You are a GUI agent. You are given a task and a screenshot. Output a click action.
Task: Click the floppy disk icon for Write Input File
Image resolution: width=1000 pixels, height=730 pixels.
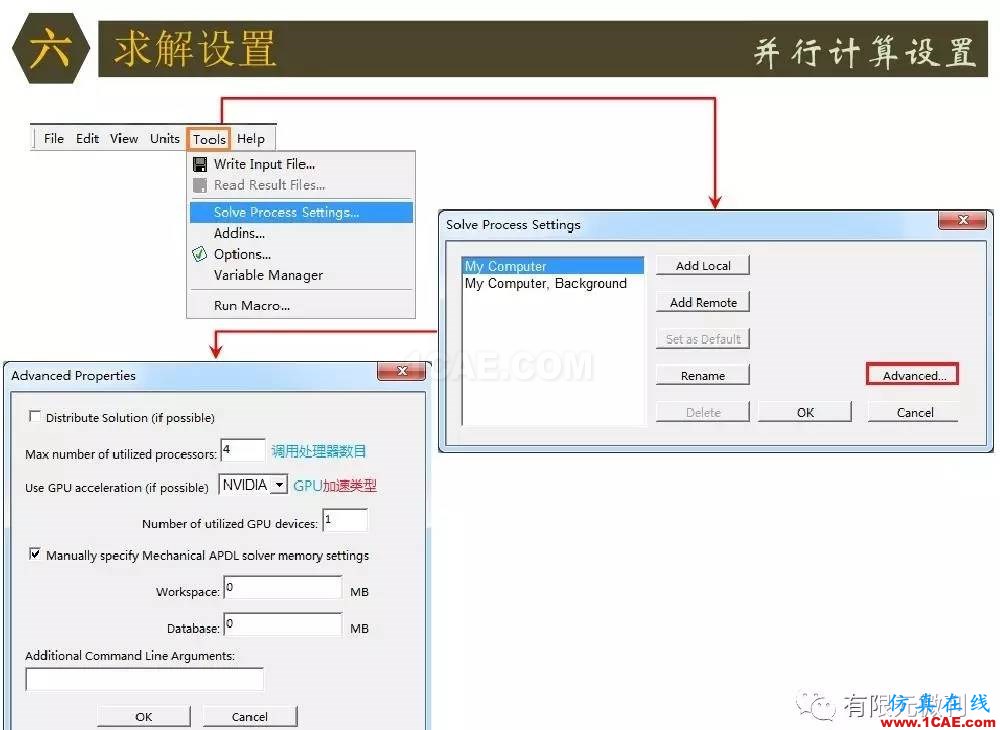200,164
